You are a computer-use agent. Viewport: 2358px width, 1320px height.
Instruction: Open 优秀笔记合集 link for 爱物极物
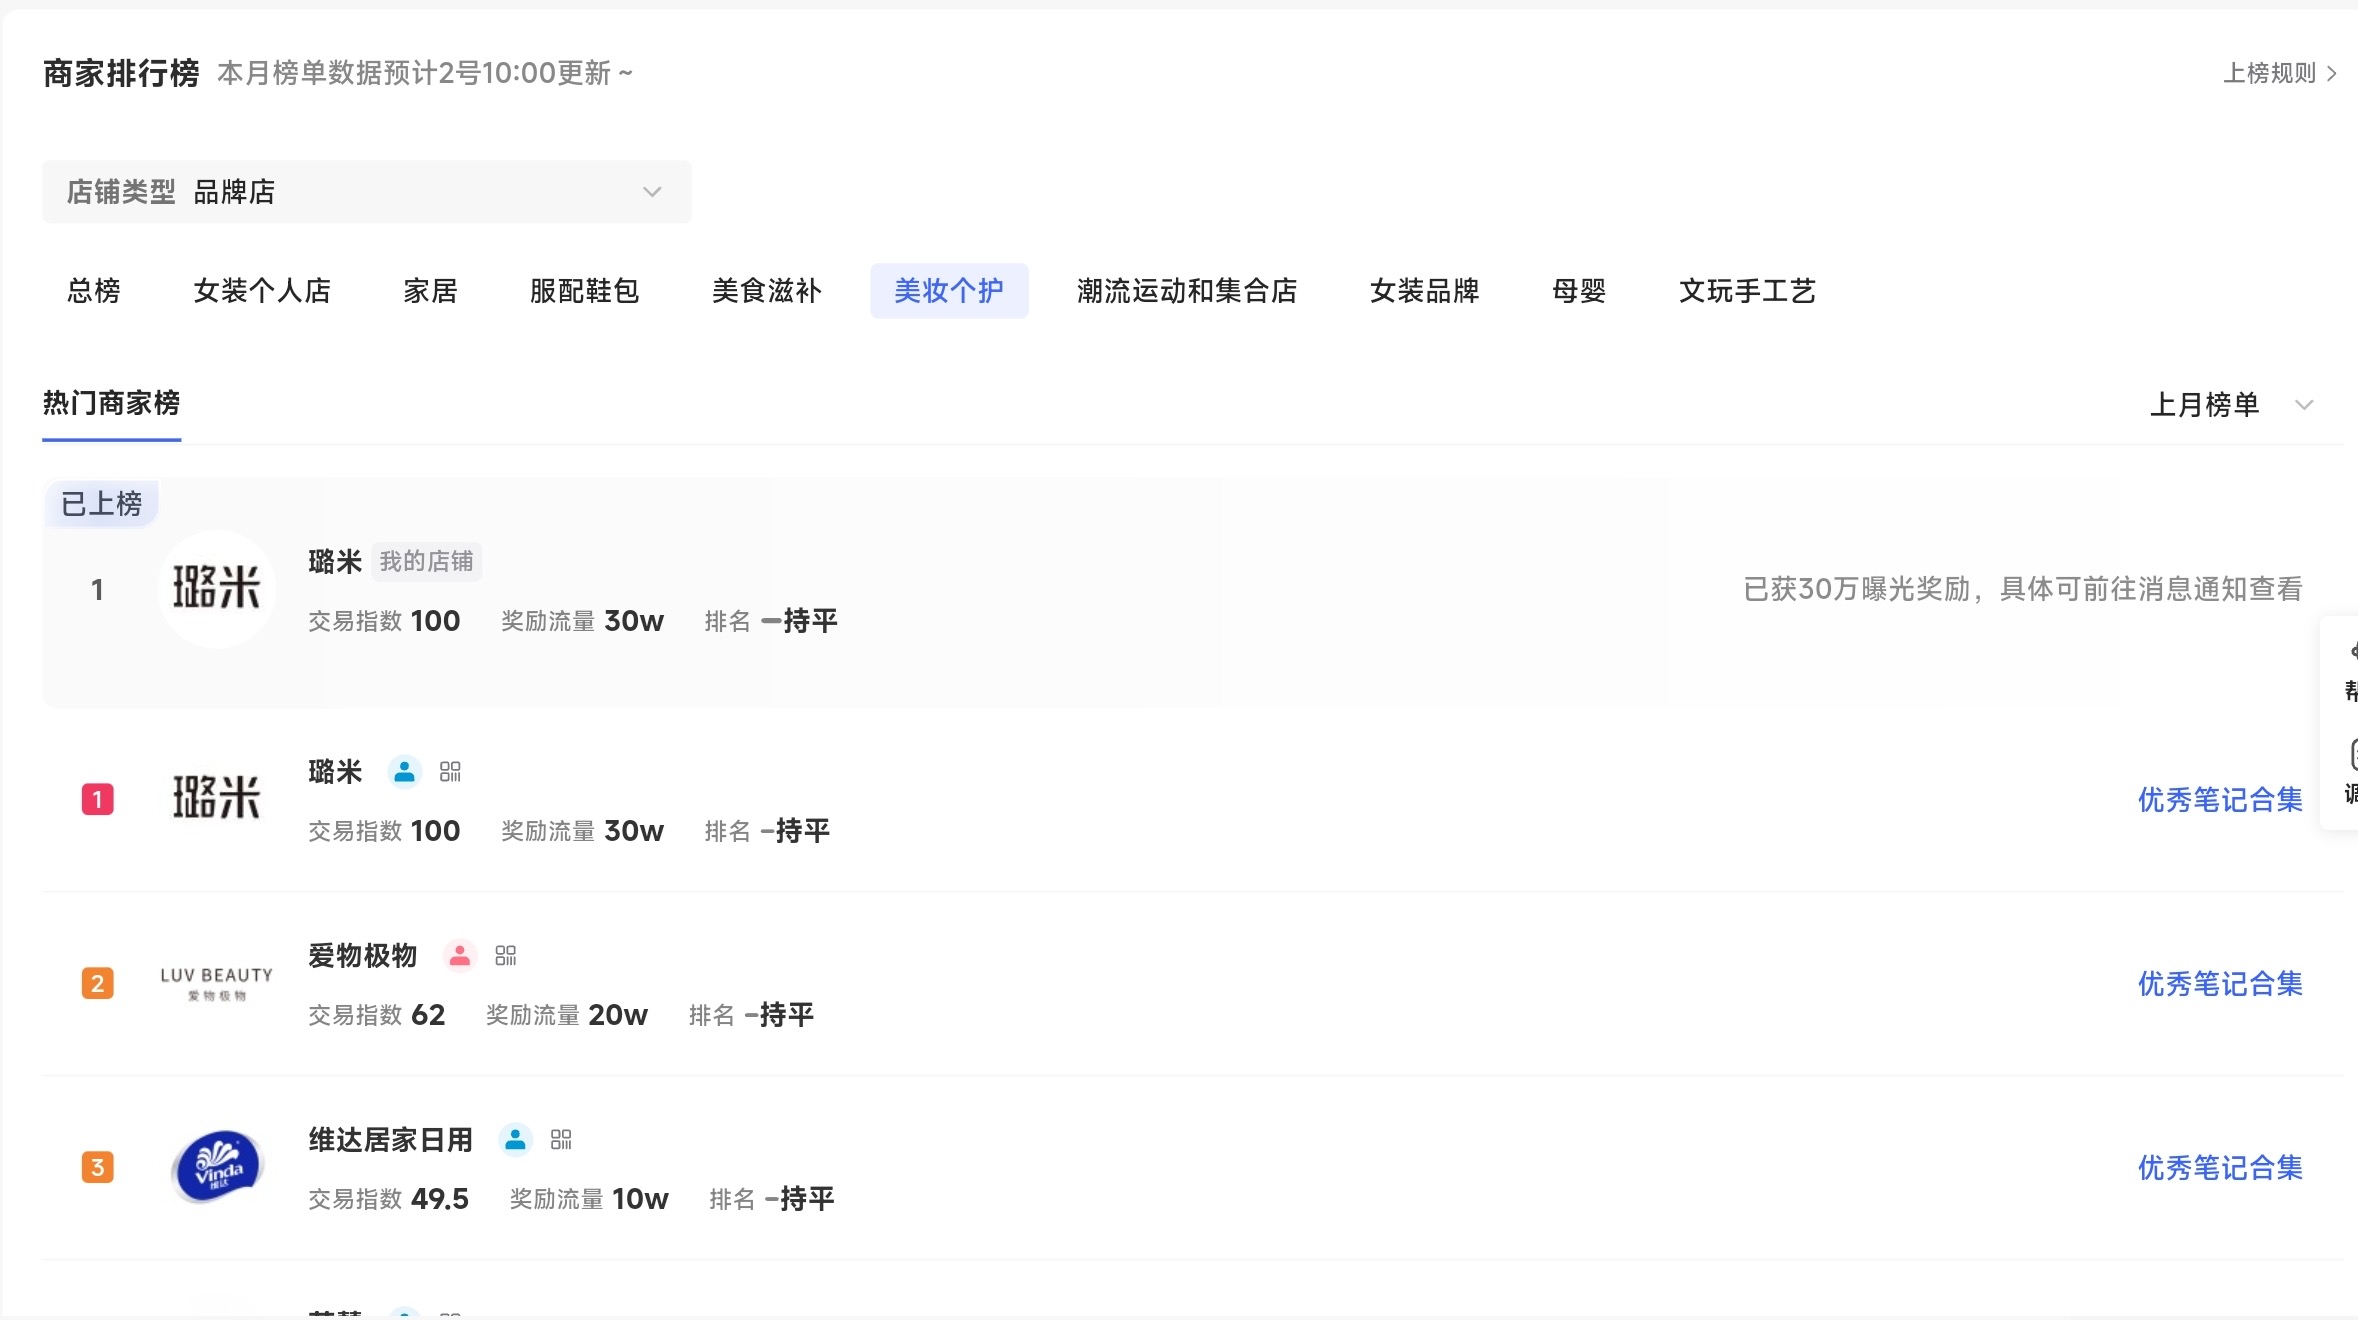click(2219, 984)
